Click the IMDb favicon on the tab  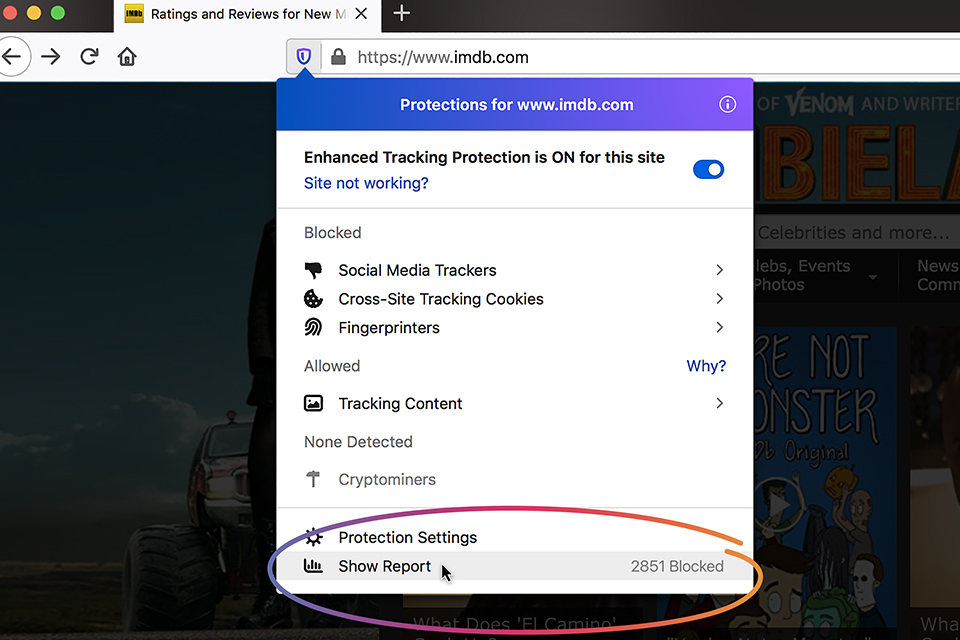(134, 13)
